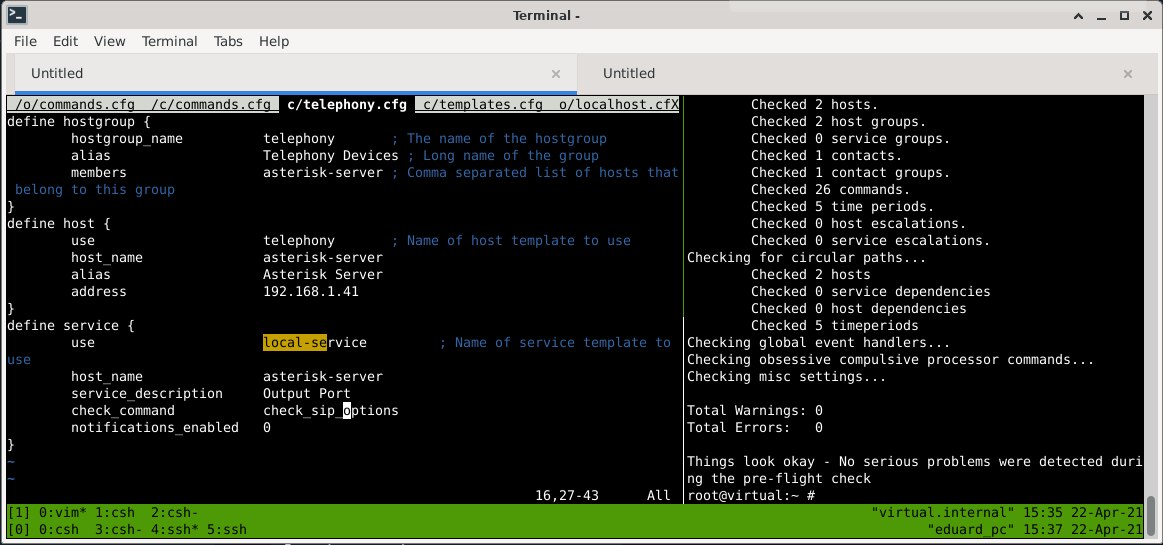Click 'define hostgroup {' line
The image size is (1163, 545).
(x=79, y=122)
